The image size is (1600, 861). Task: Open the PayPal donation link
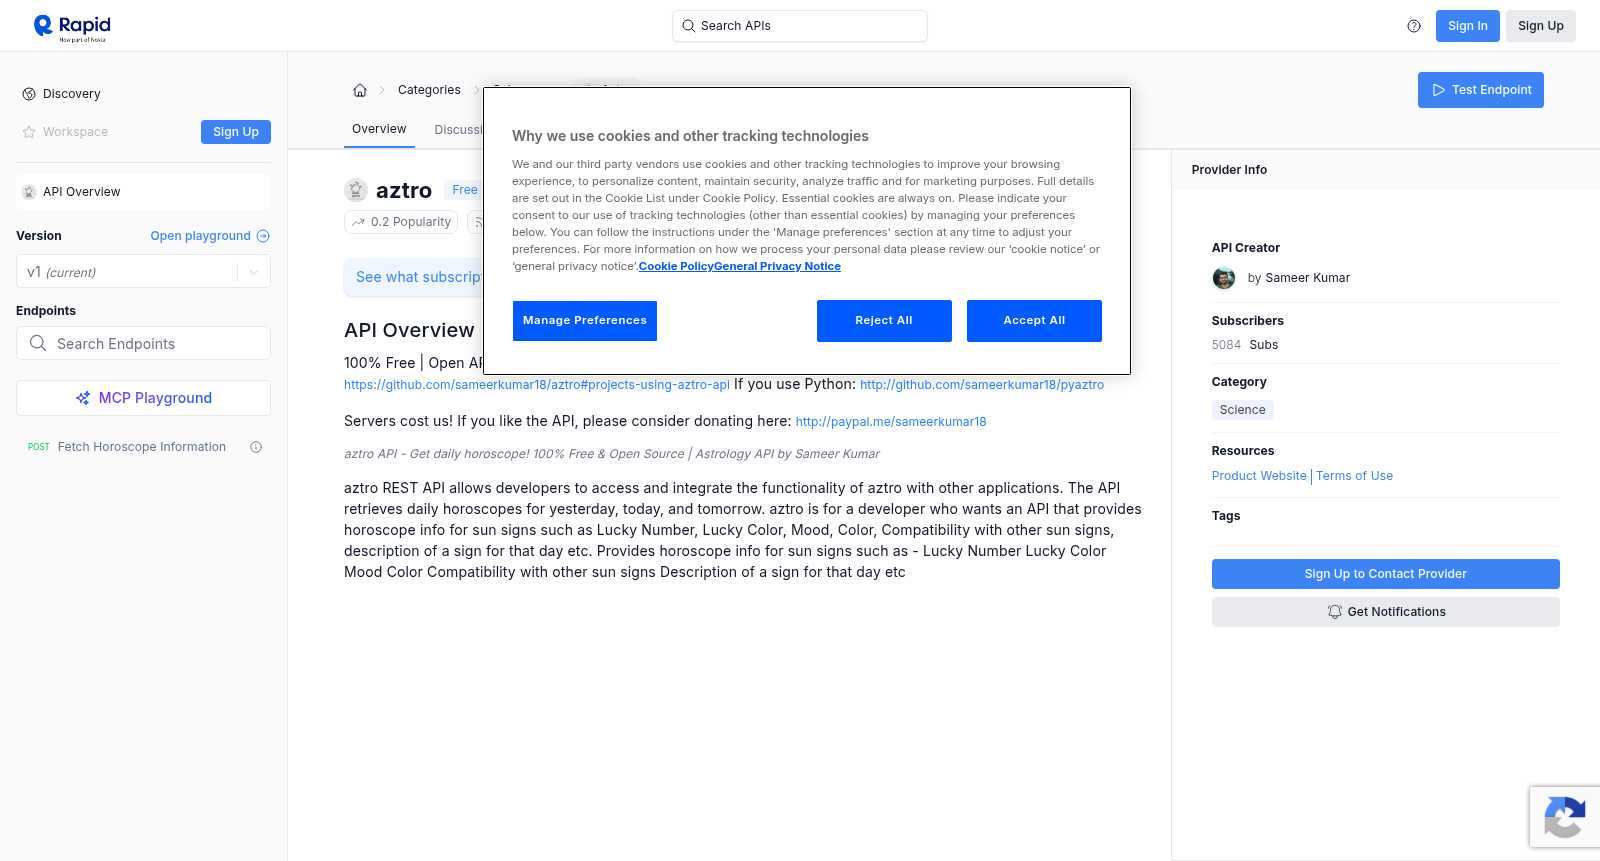pyautogui.click(x=891, y=422)
